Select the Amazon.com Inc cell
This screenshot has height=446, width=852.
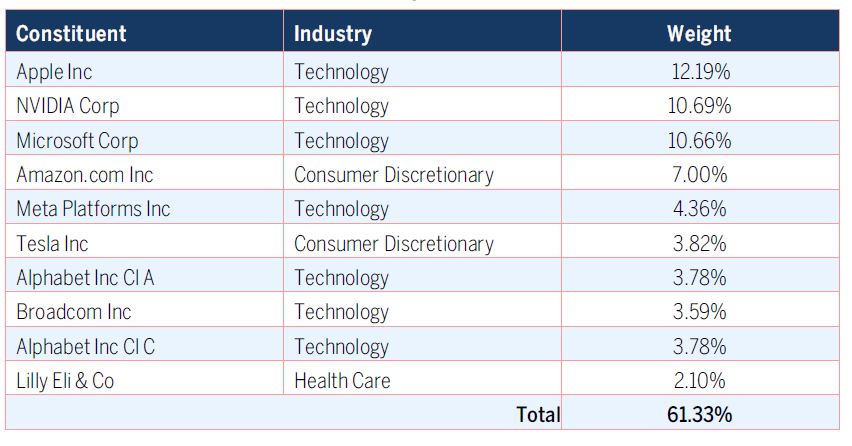(85, 175)
